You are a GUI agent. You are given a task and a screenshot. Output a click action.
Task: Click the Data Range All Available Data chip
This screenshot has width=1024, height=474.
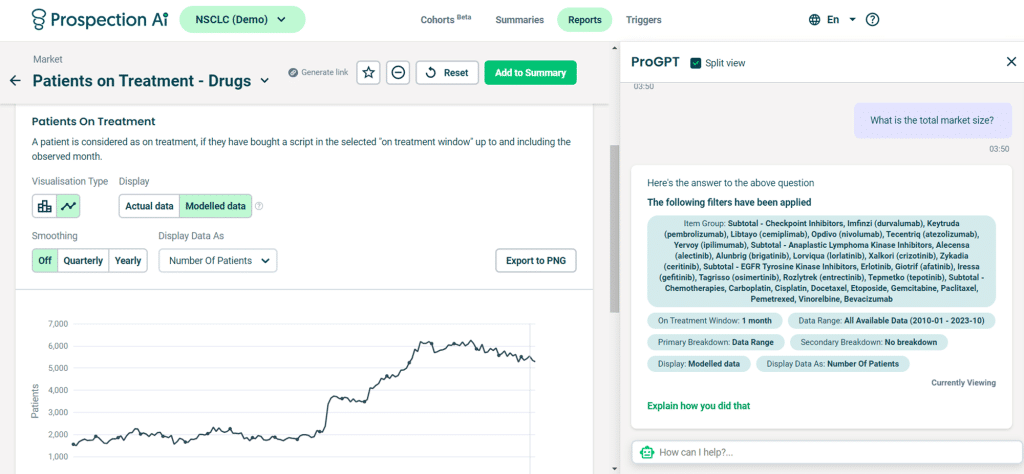(x=891, y=321)
